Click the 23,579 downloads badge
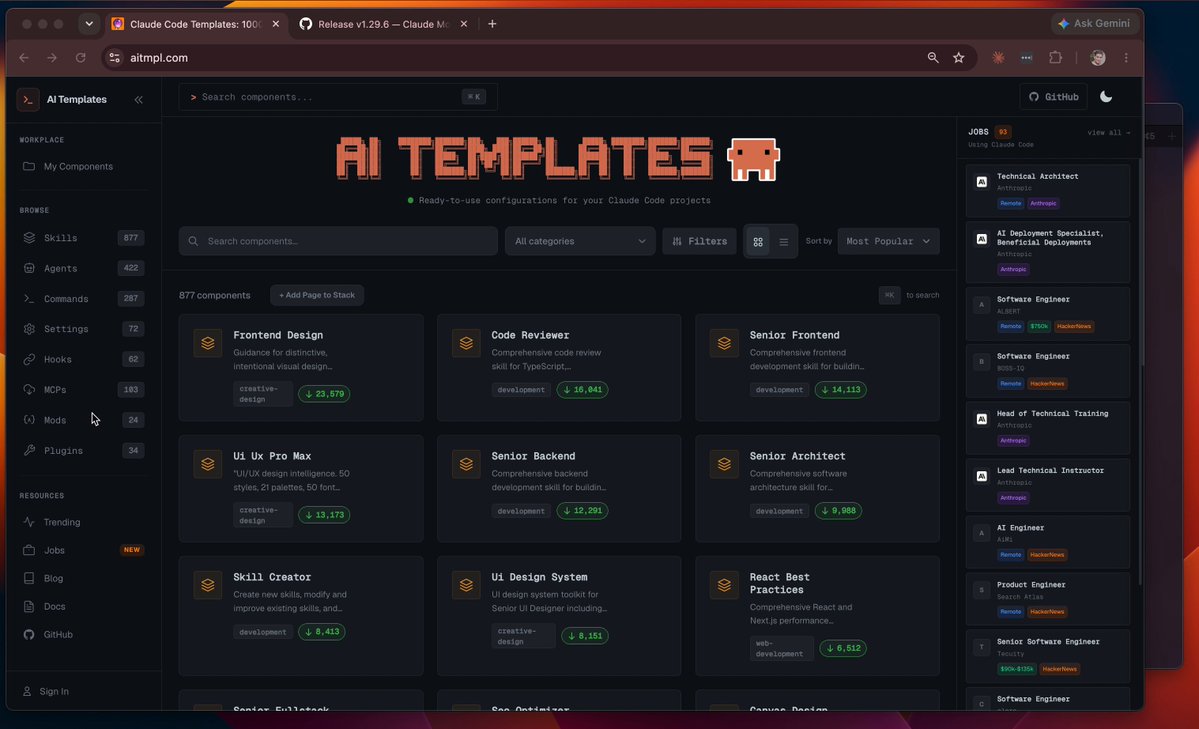The width and height of the screenshot is (1199, 729). (x=324, y=394)
